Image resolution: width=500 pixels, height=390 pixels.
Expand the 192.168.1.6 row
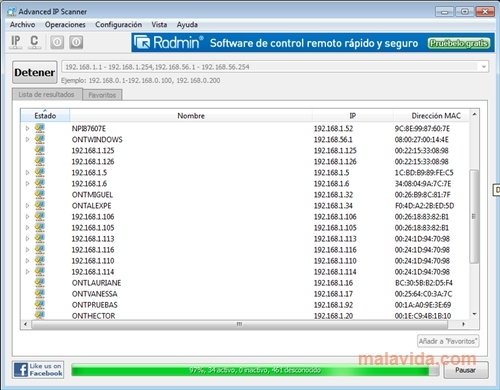27,183
